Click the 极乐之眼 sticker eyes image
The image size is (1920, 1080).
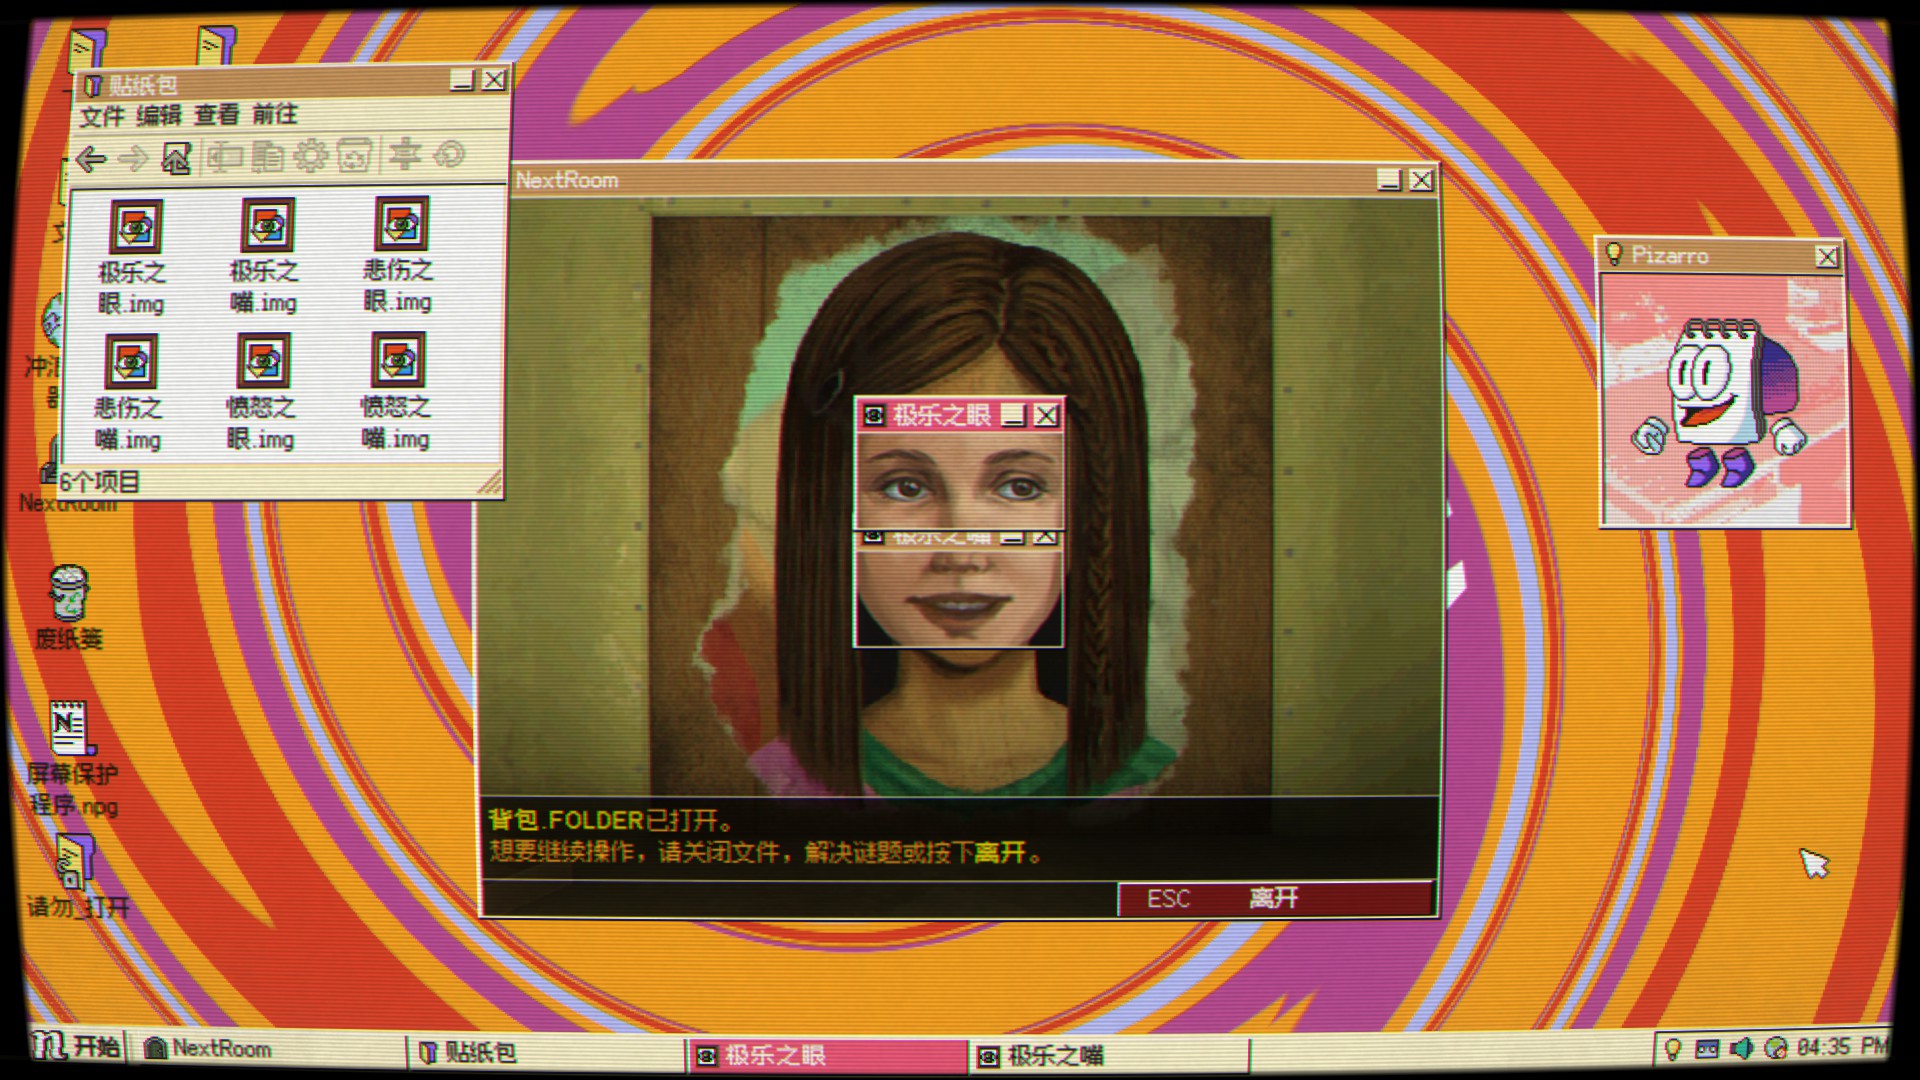point(960,480)
